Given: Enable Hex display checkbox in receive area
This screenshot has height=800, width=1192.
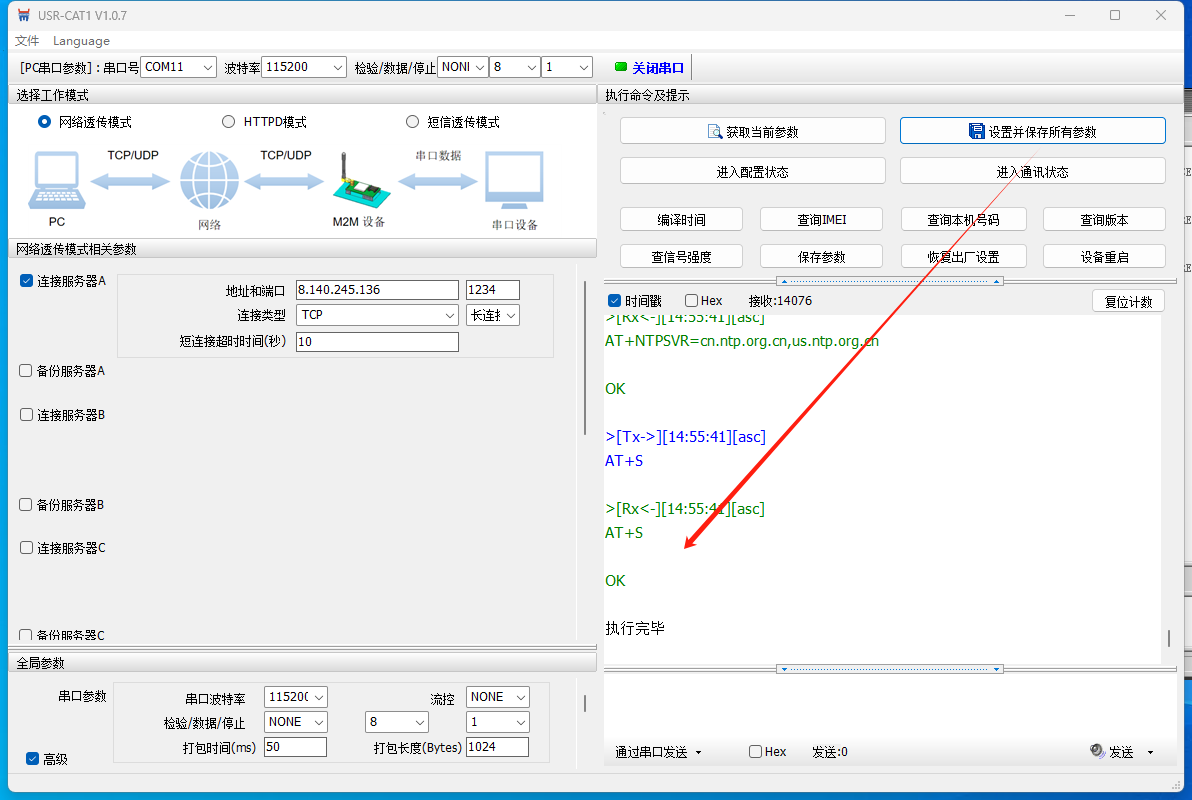Looking at the screenshot, I should click(691, 301).
